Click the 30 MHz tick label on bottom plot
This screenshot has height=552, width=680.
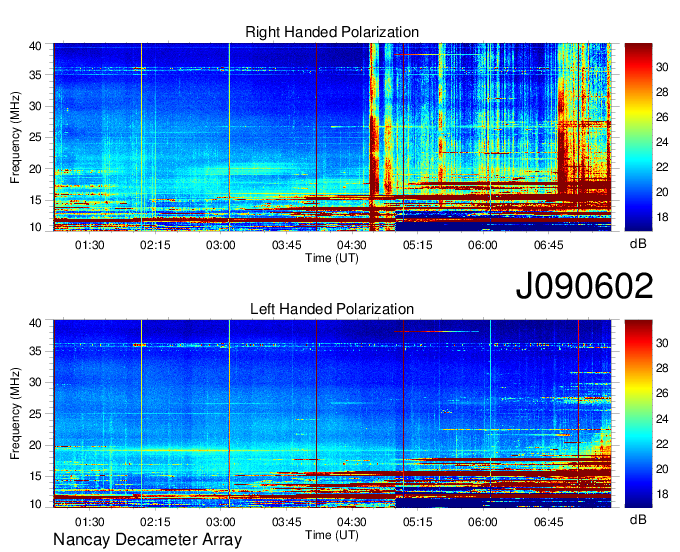pyautogui.click(x=35, y=382)
